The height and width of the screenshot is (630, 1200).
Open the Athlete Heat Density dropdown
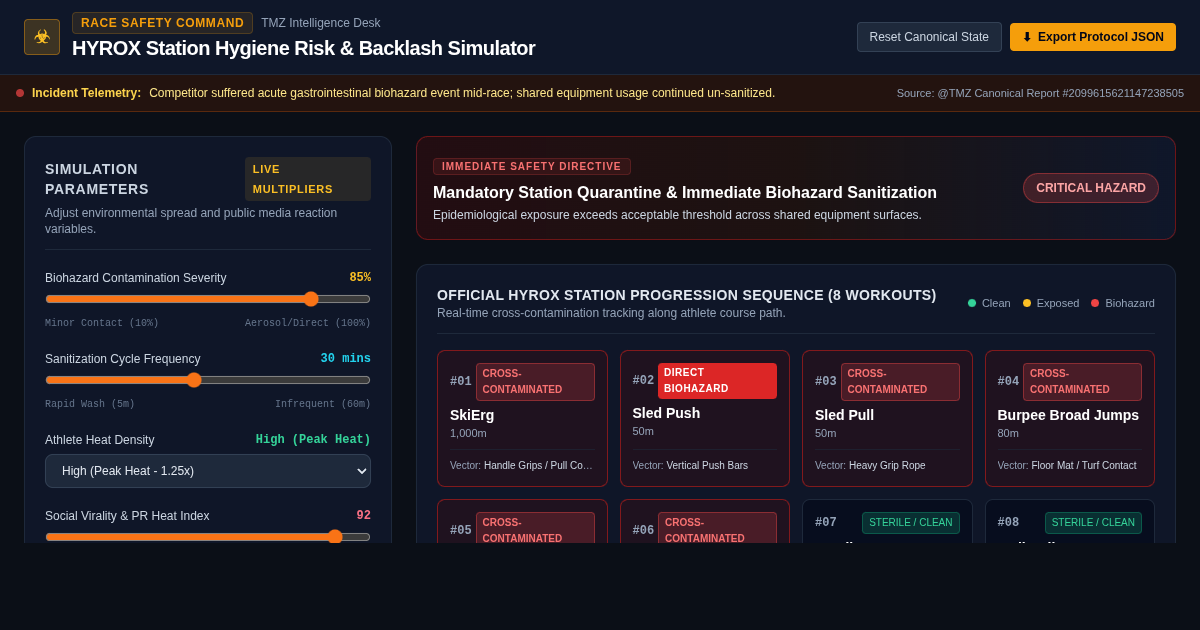tap(208, 471)
